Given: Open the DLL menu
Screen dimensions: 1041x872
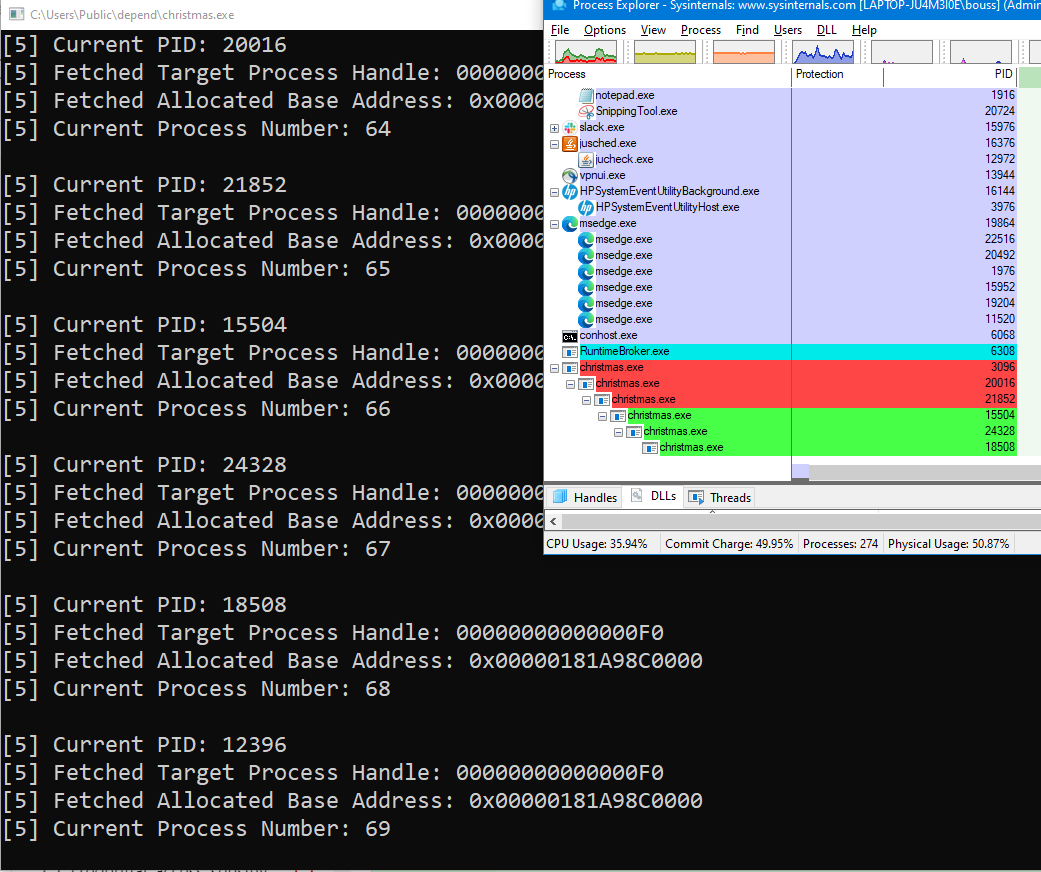Looking at the screenshot, I should click(827, 30).
